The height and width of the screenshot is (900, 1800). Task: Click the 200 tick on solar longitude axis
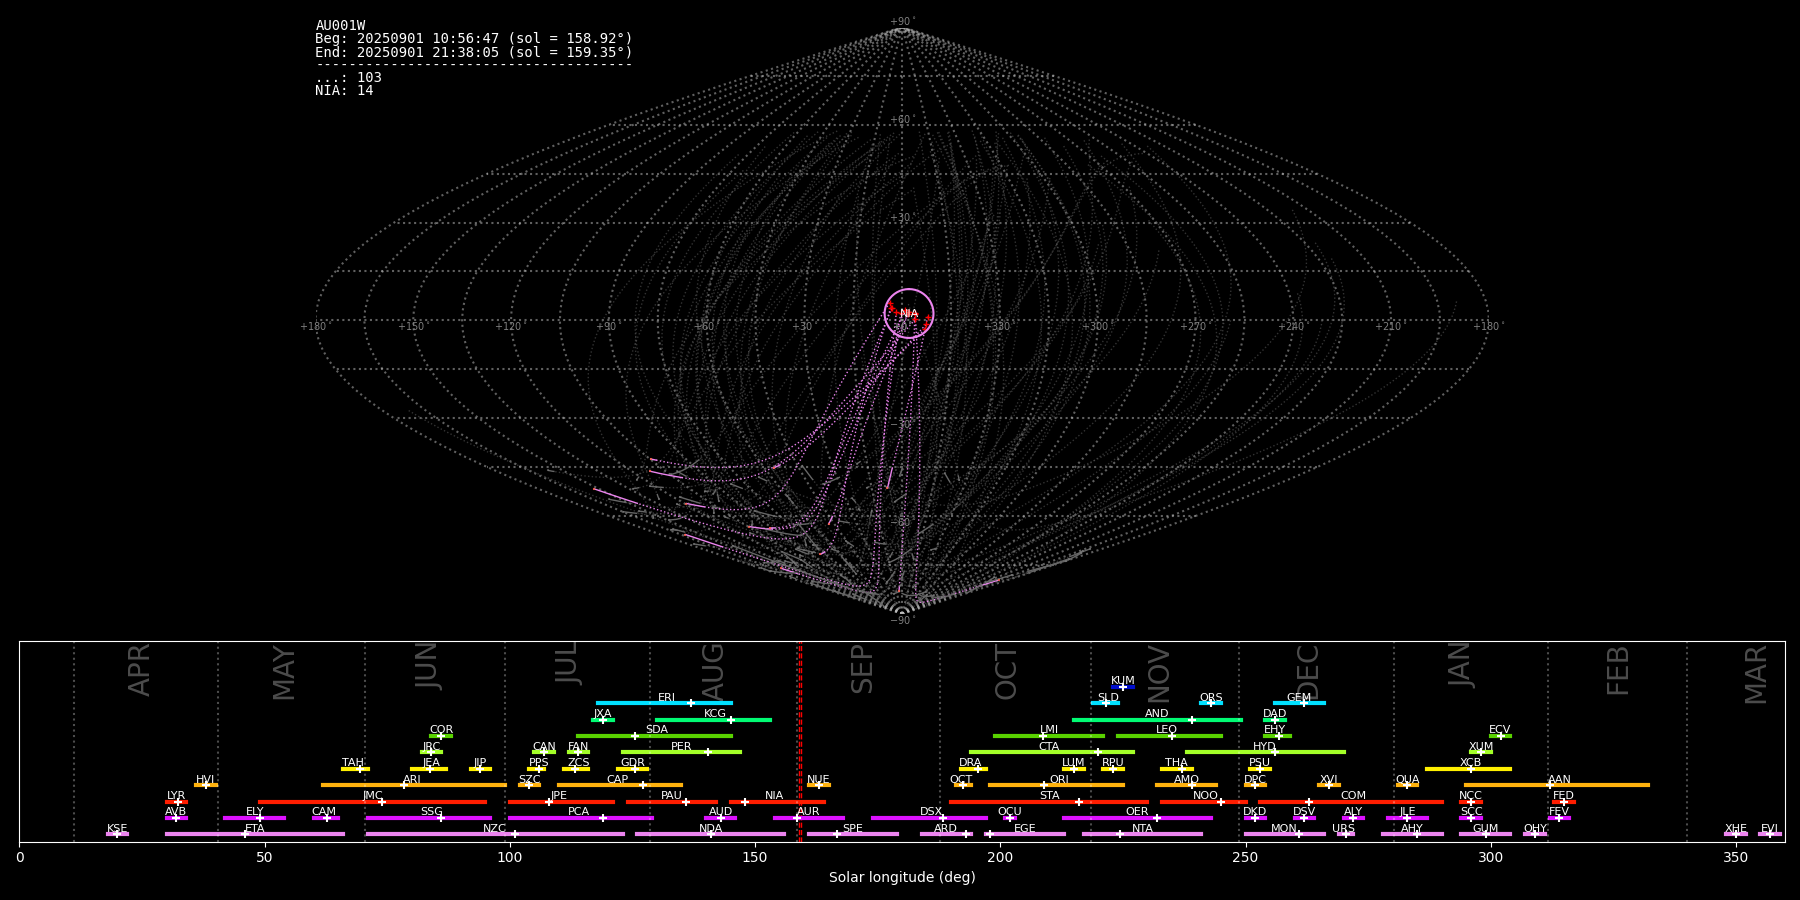click(x=1000, y=857)
